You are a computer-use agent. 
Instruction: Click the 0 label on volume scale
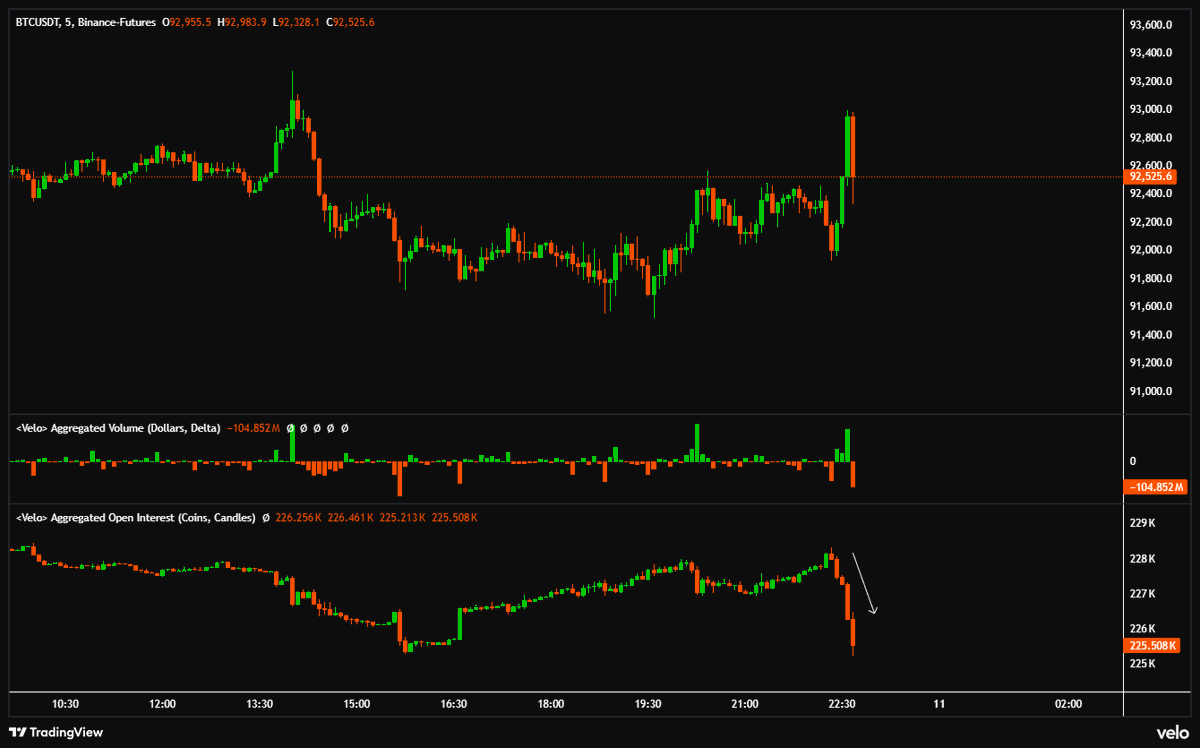pyautogui.click(x=1133, y=461)
